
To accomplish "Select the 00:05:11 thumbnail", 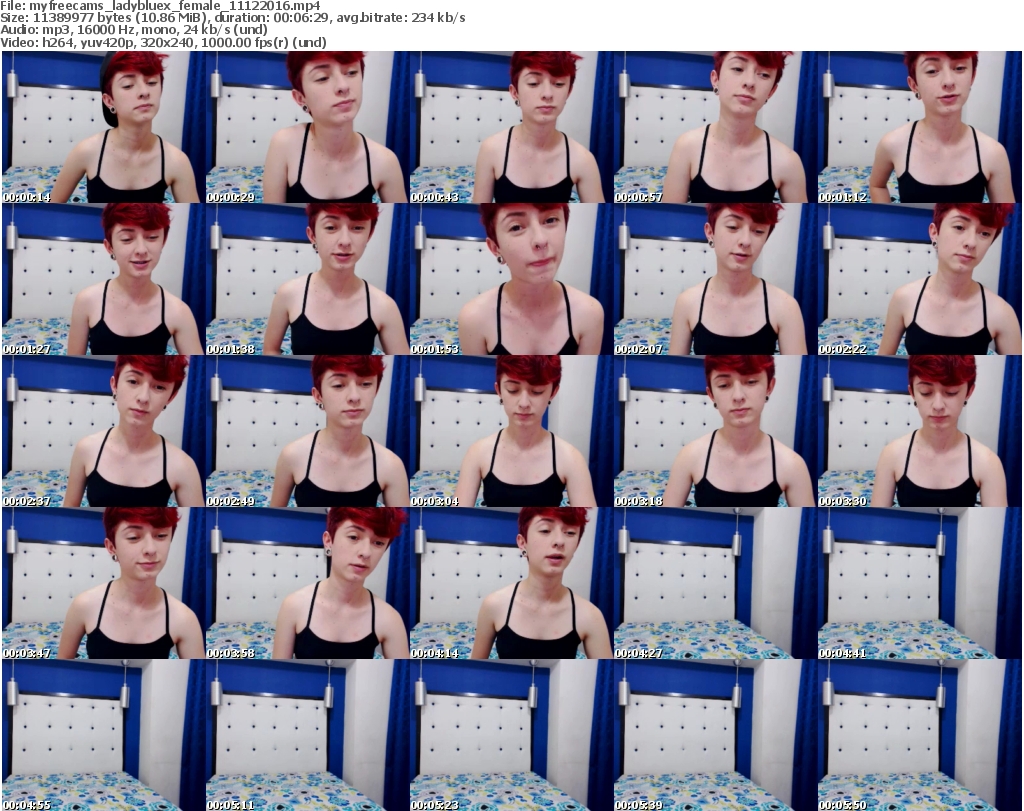I will (307, 735).
